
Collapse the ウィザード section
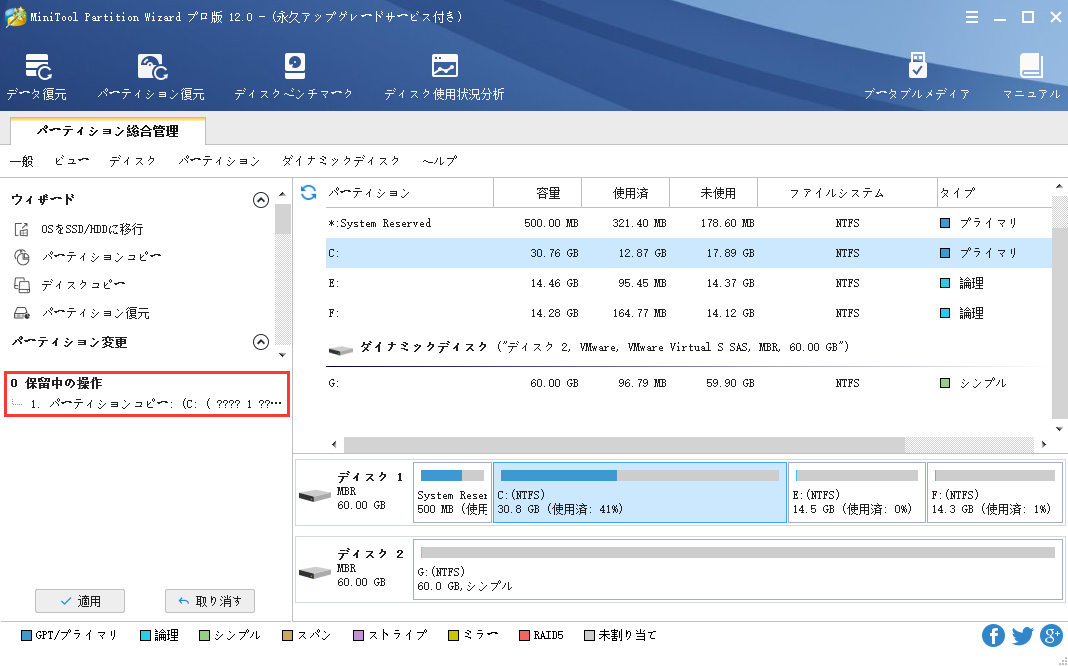(261, 200)
